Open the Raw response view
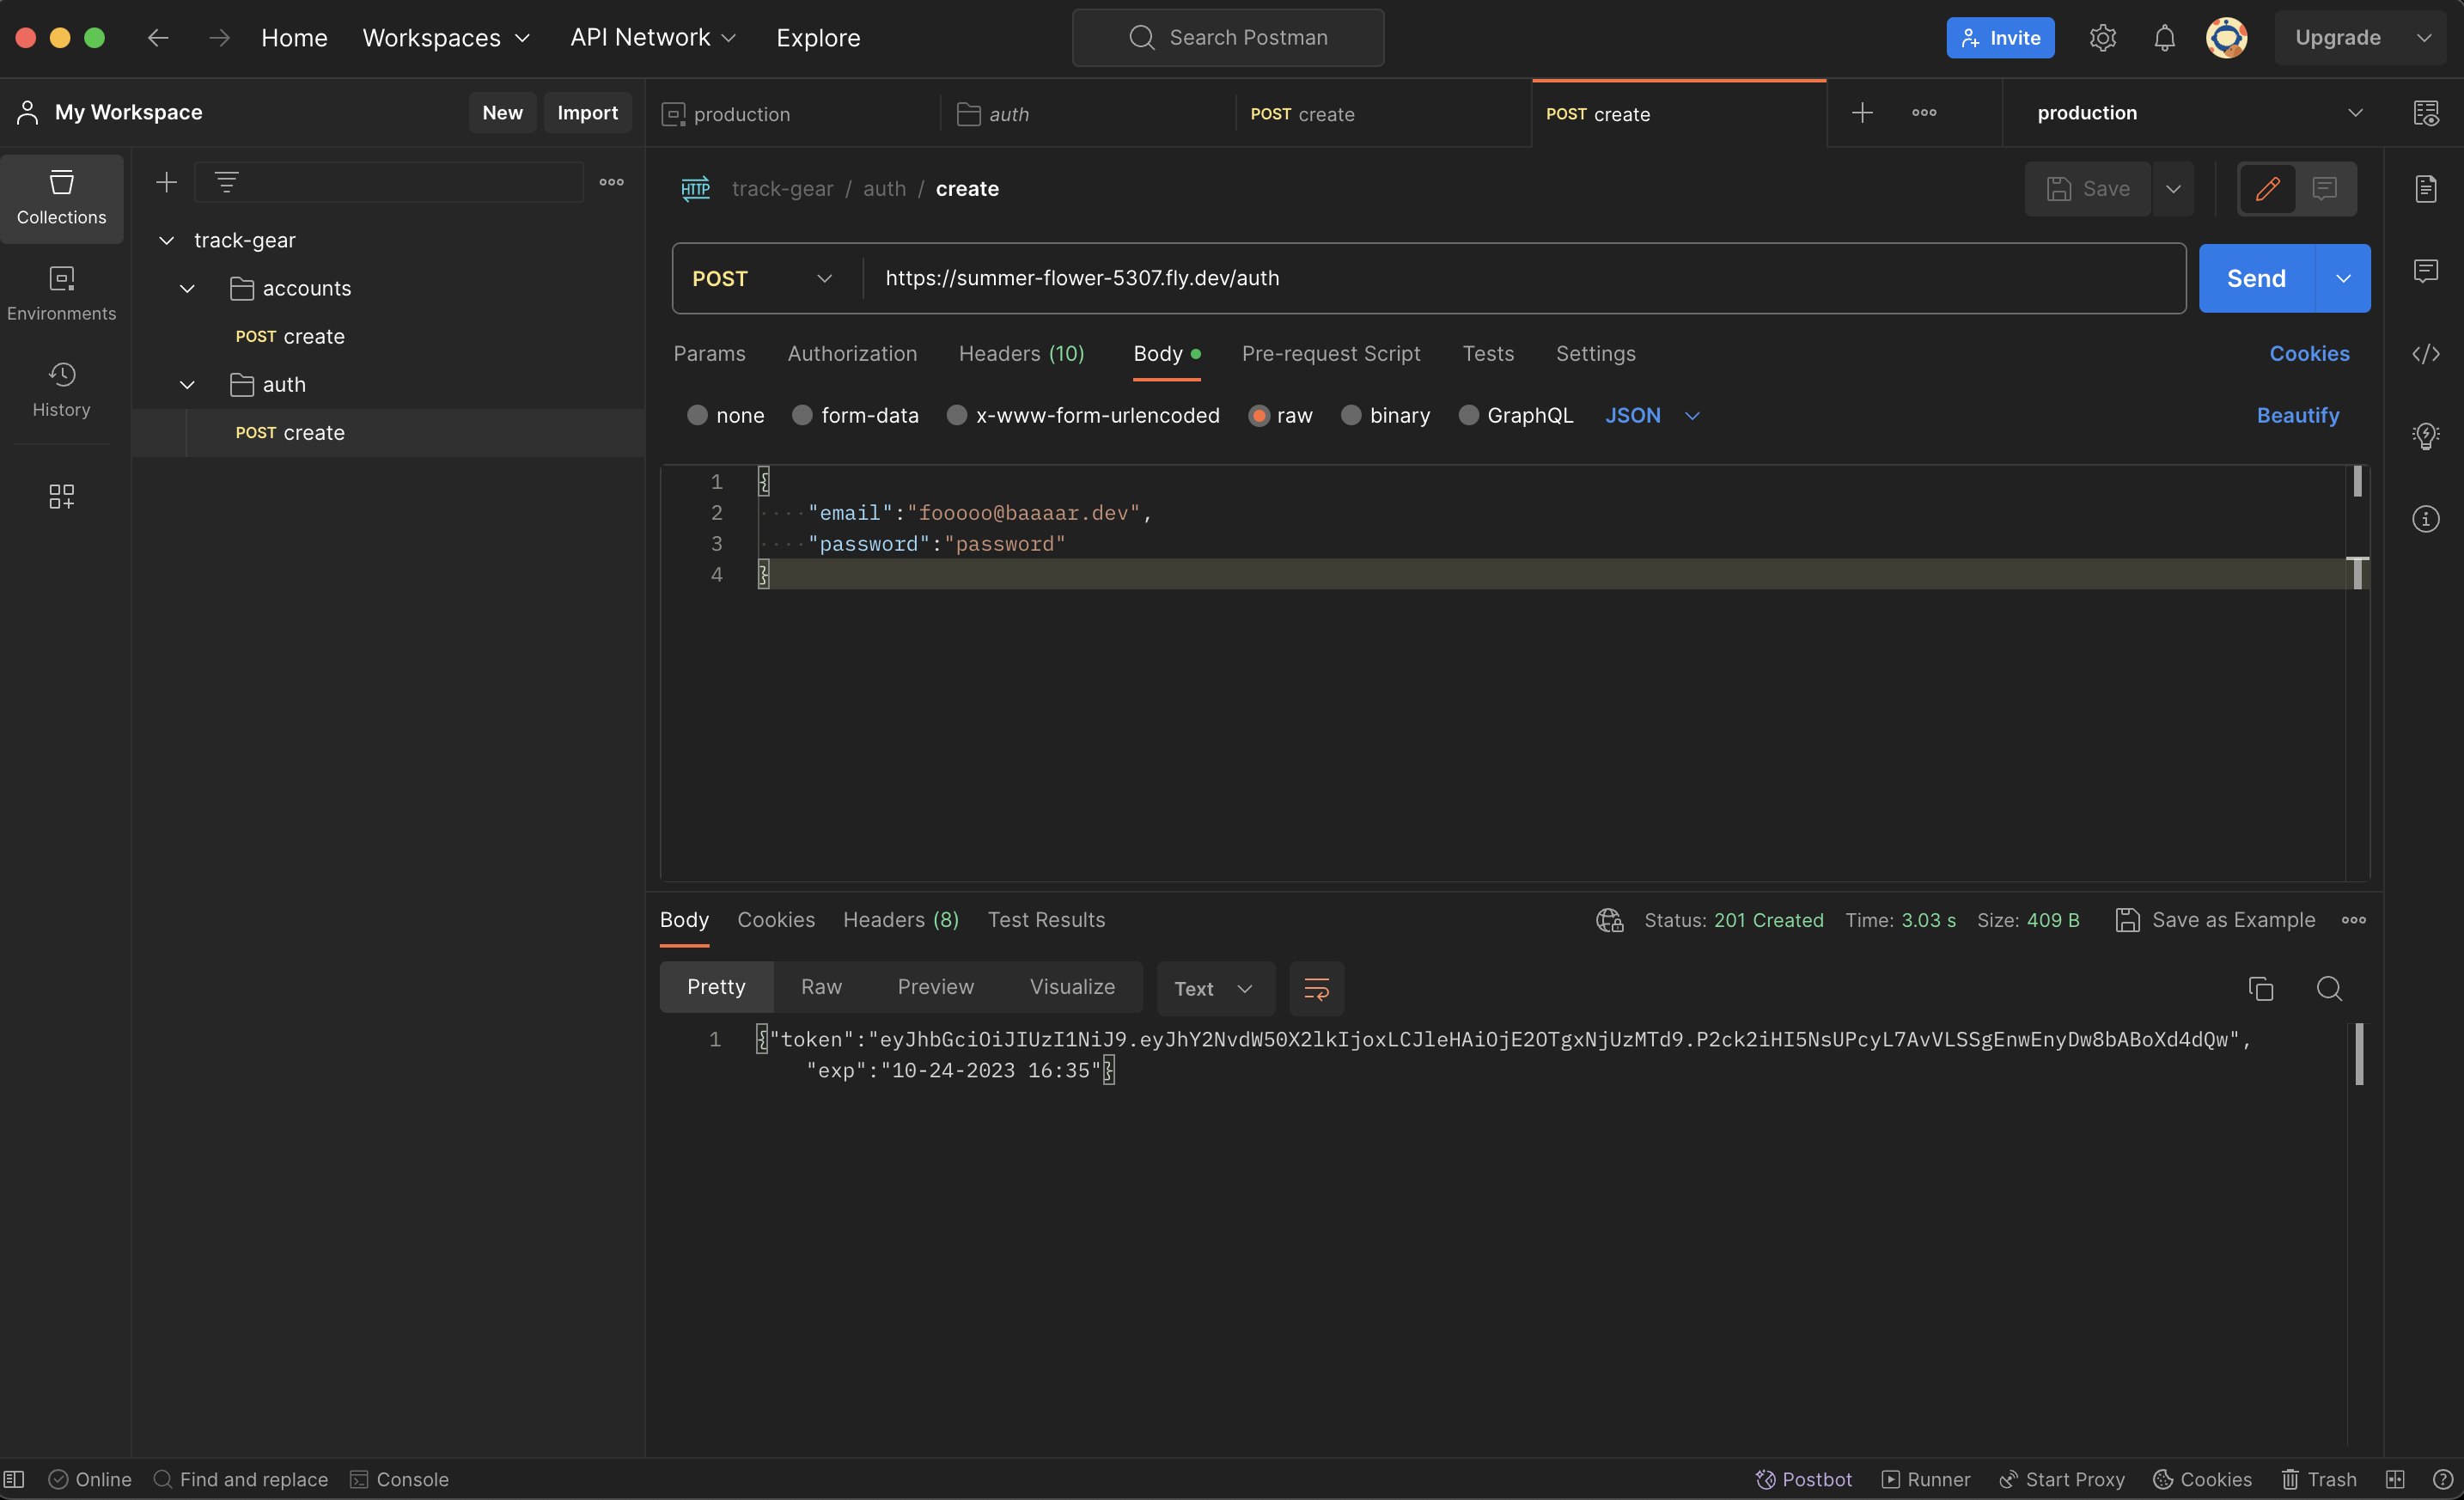 [821, 987]
